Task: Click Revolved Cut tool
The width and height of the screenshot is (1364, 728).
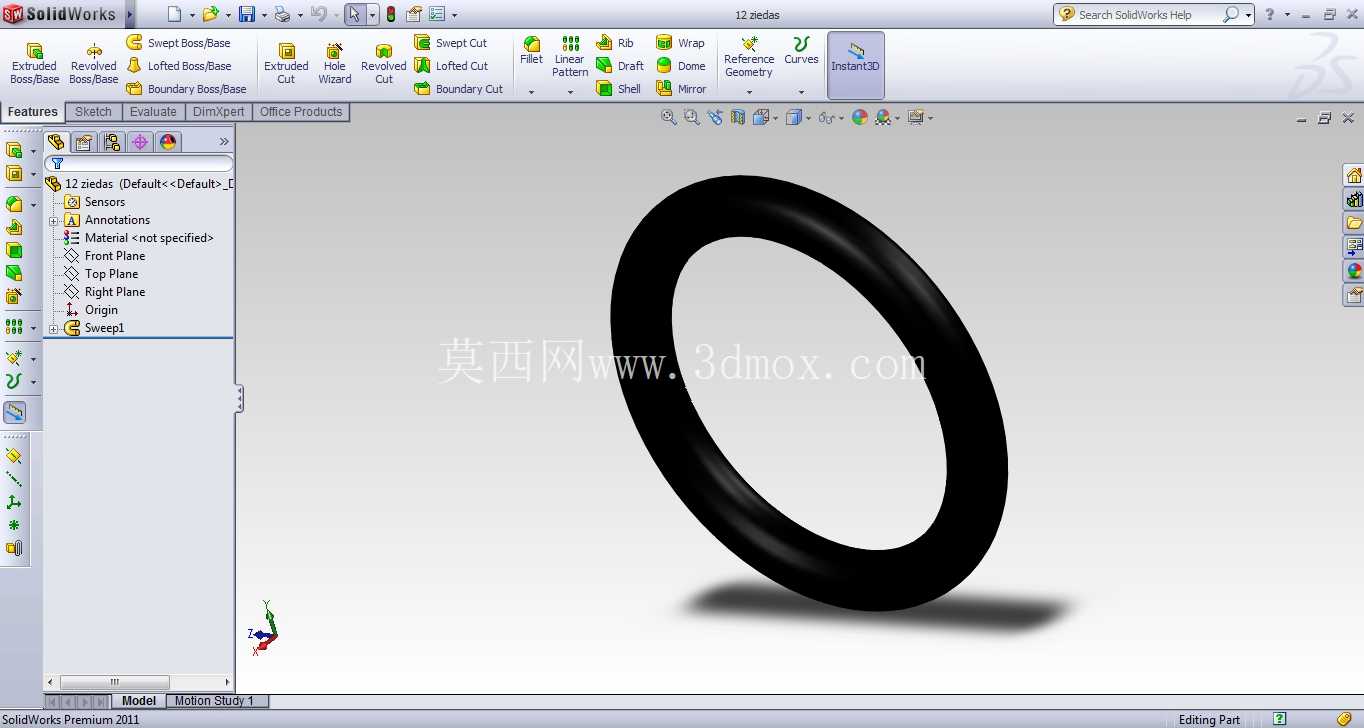Action: click(384, 64)
